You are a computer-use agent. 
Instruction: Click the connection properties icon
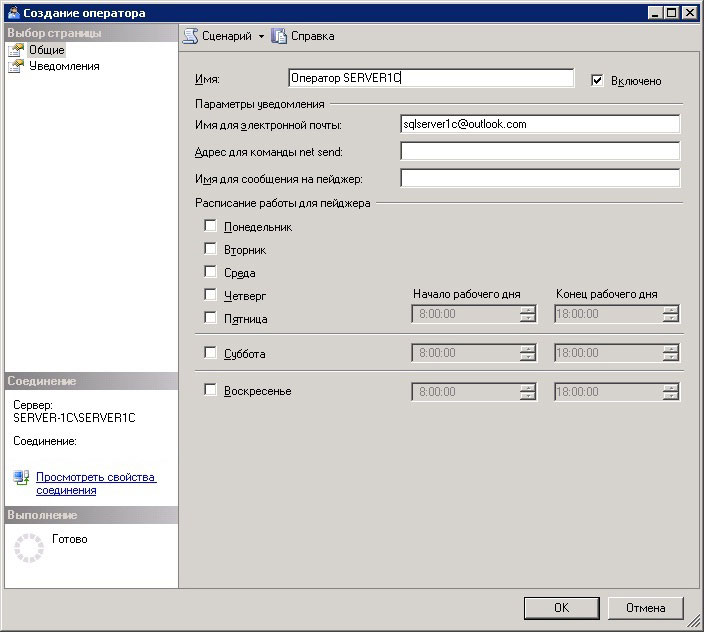(x=22, y=478)
